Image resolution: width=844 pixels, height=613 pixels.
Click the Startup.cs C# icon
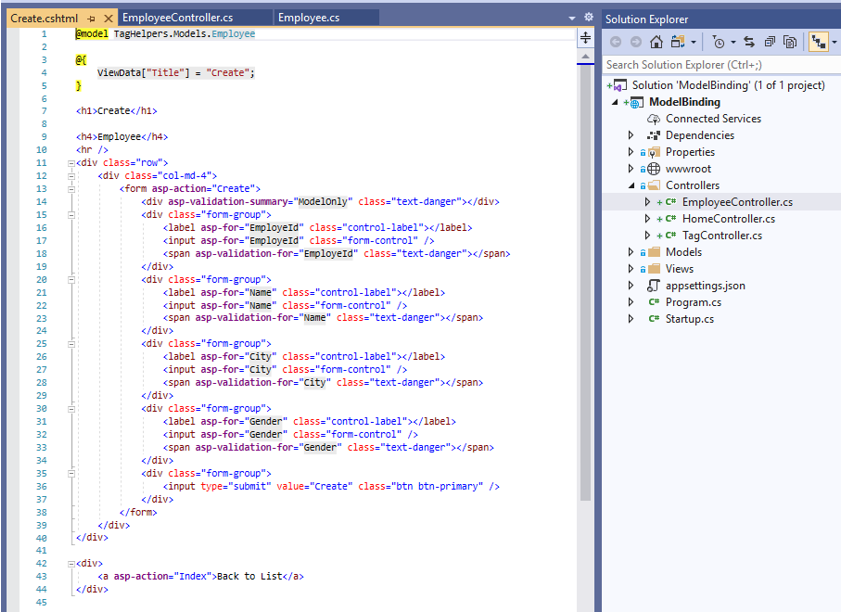pyautogui.click(x=654, y=319)
